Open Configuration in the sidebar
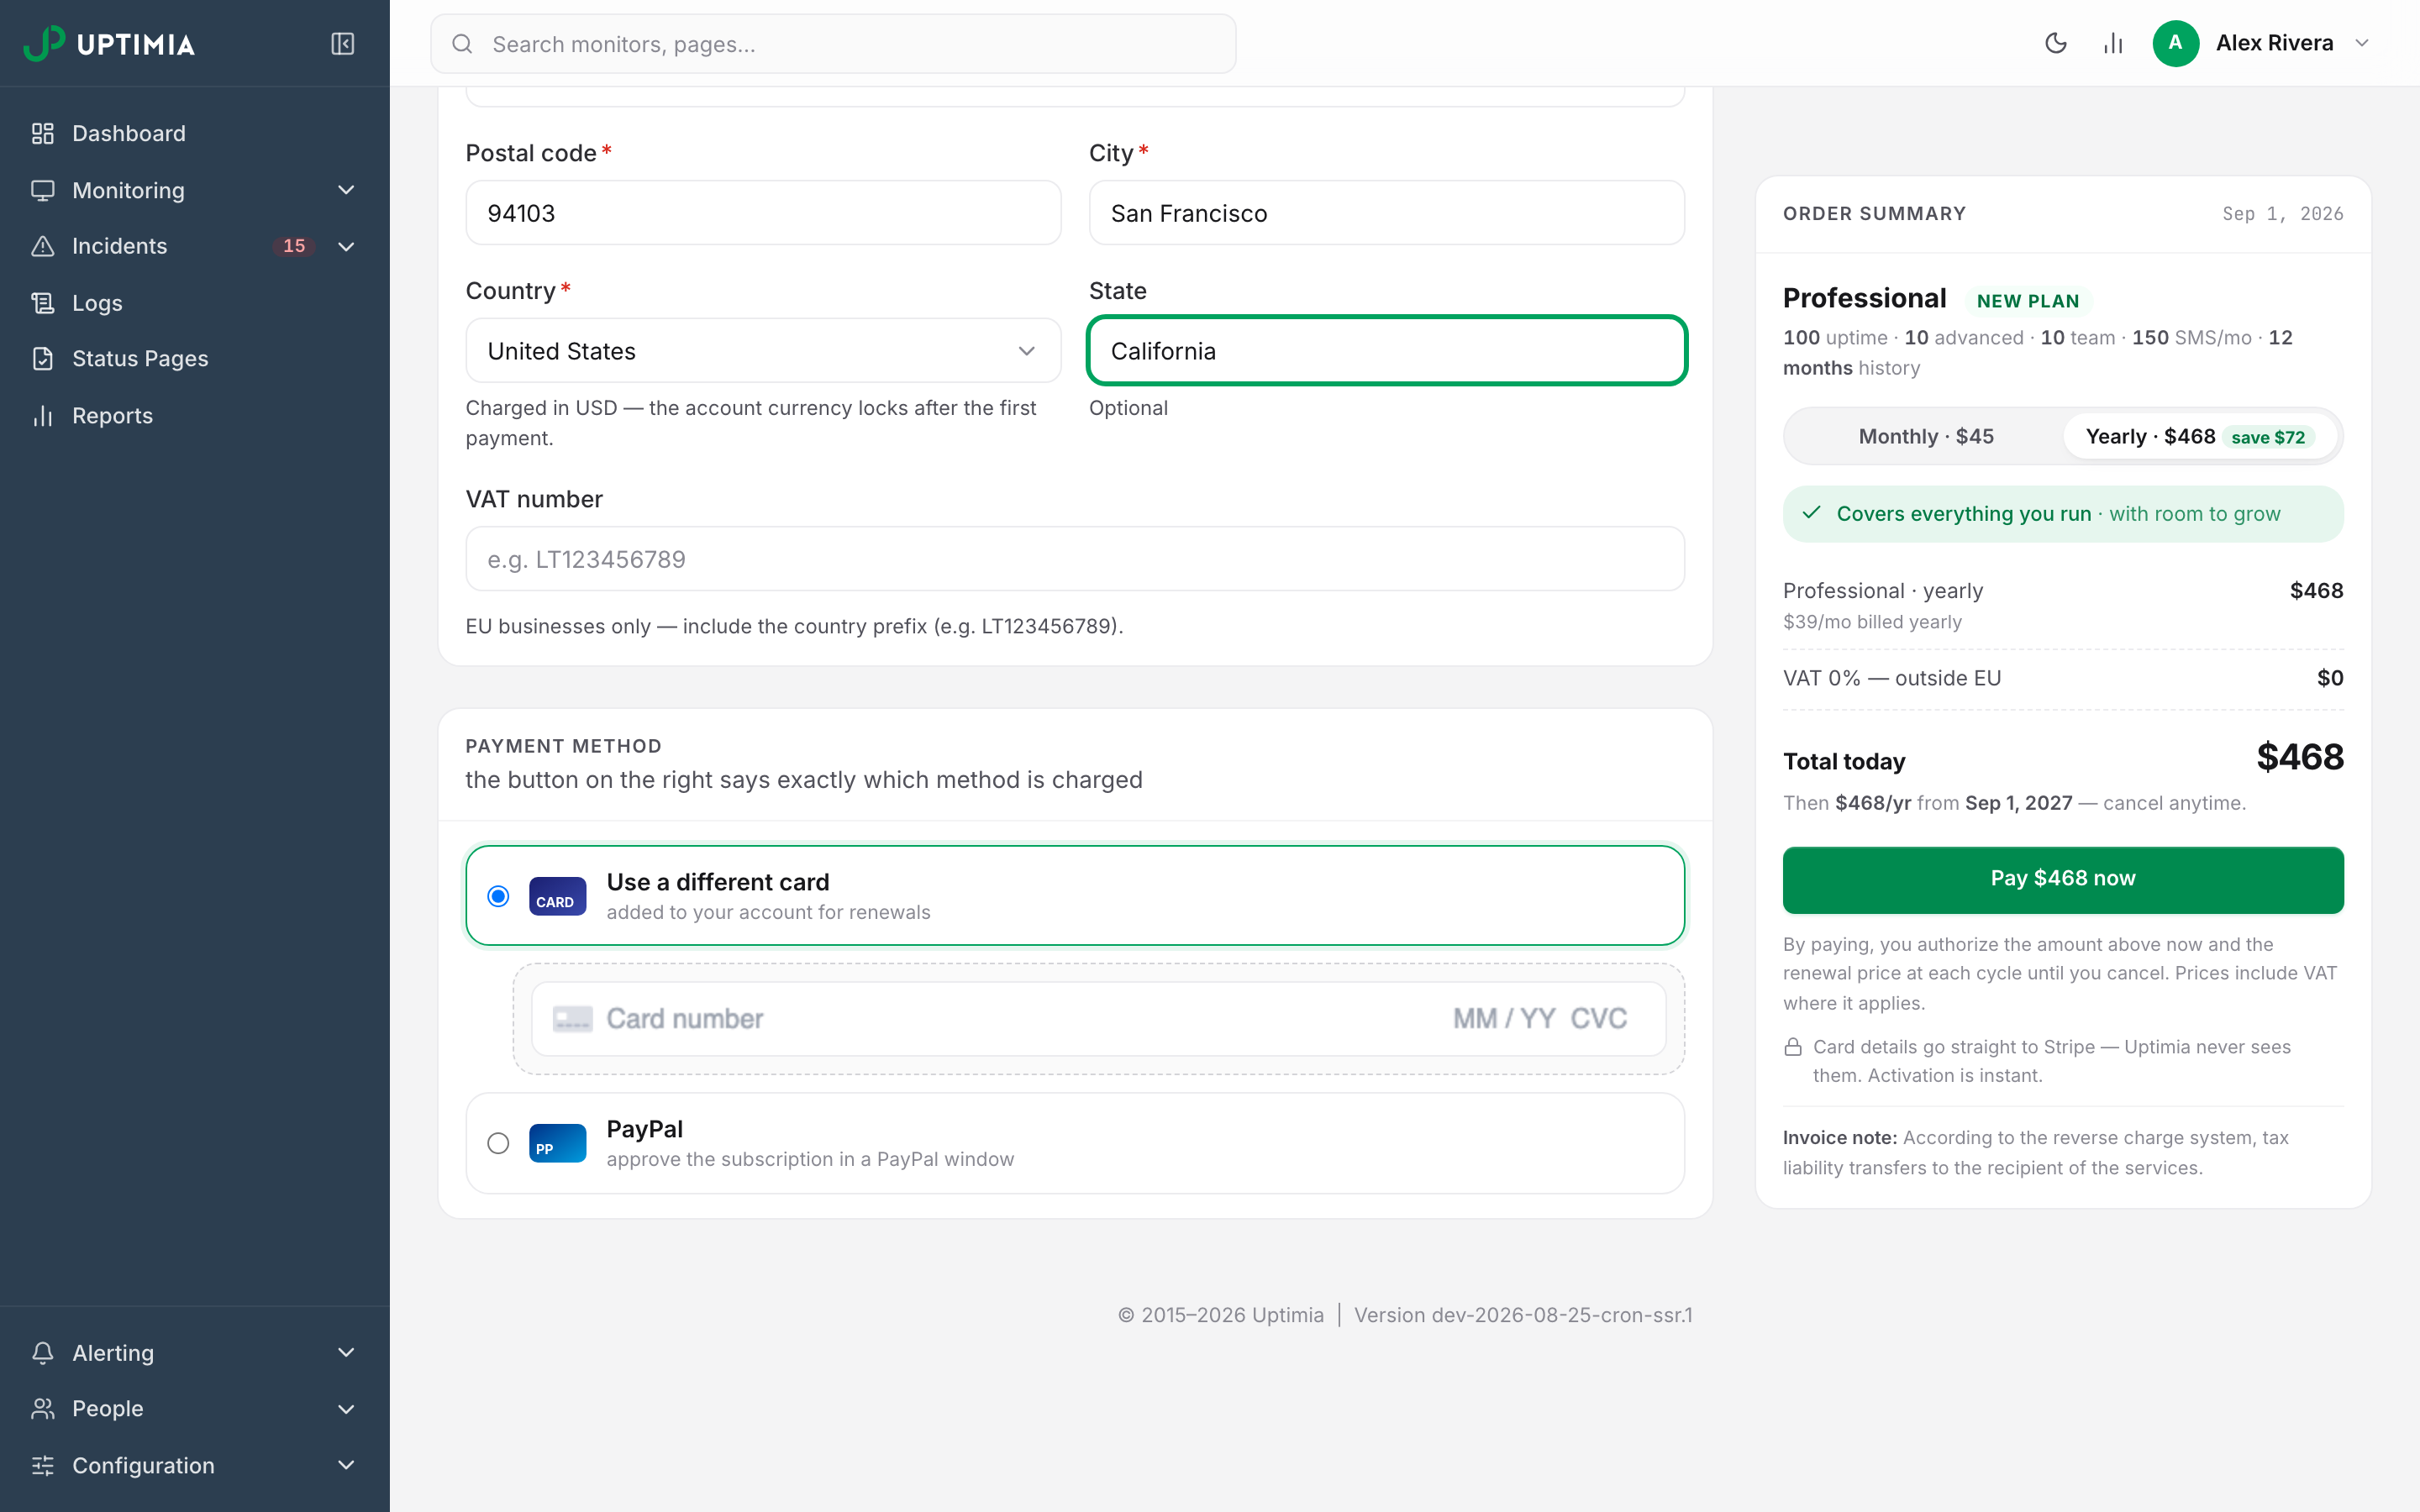2420x1512 pixels. [x=194, y=1465]
